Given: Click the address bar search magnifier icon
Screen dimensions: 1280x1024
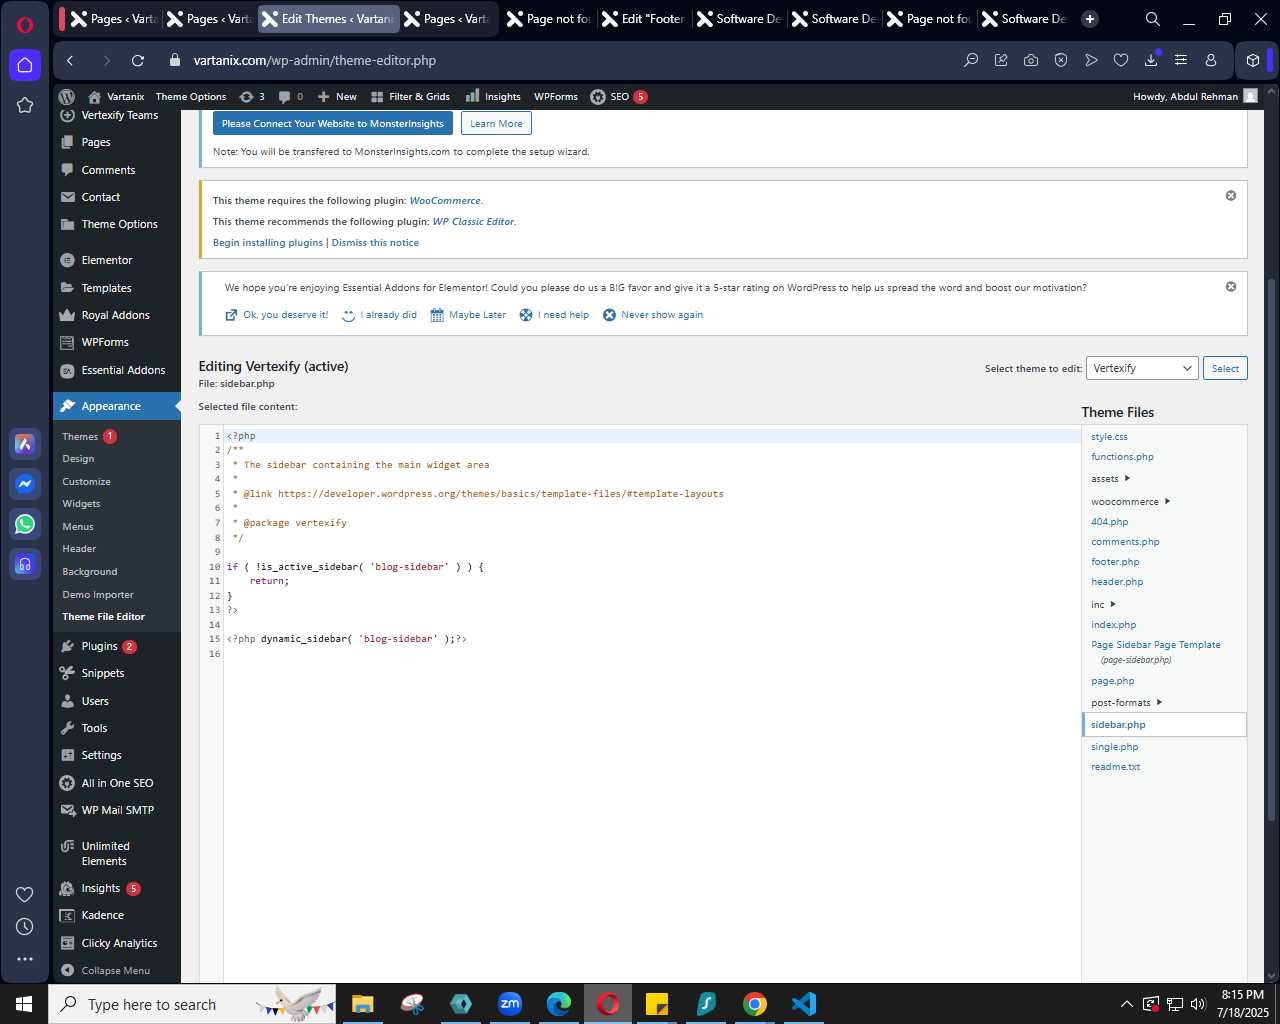Looking at the screenshot, I should [971, 61].
